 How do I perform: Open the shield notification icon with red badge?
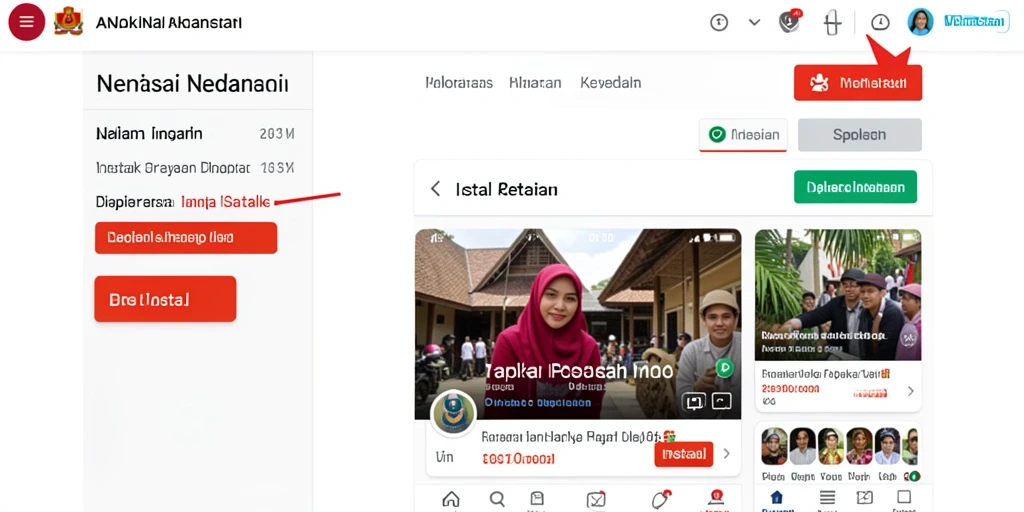click(790, 22)
